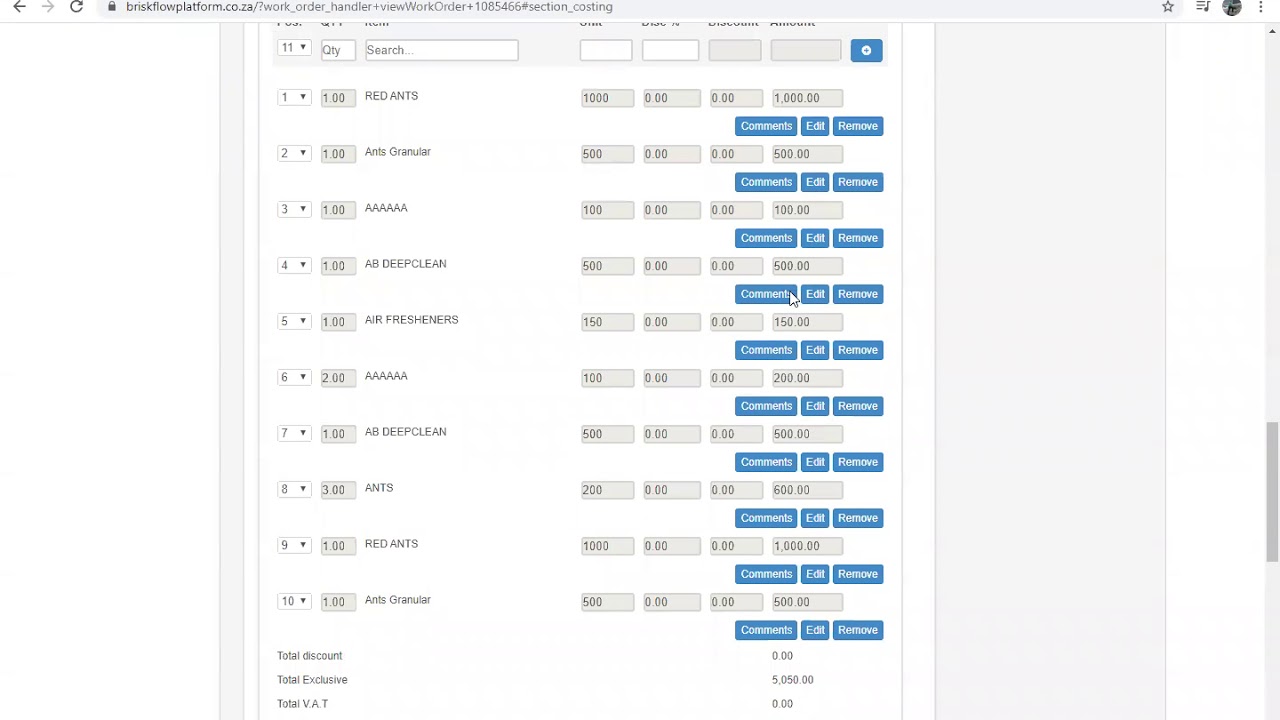
Task: Open the browser three-dot menu
Action: (x=1261, y=7)
